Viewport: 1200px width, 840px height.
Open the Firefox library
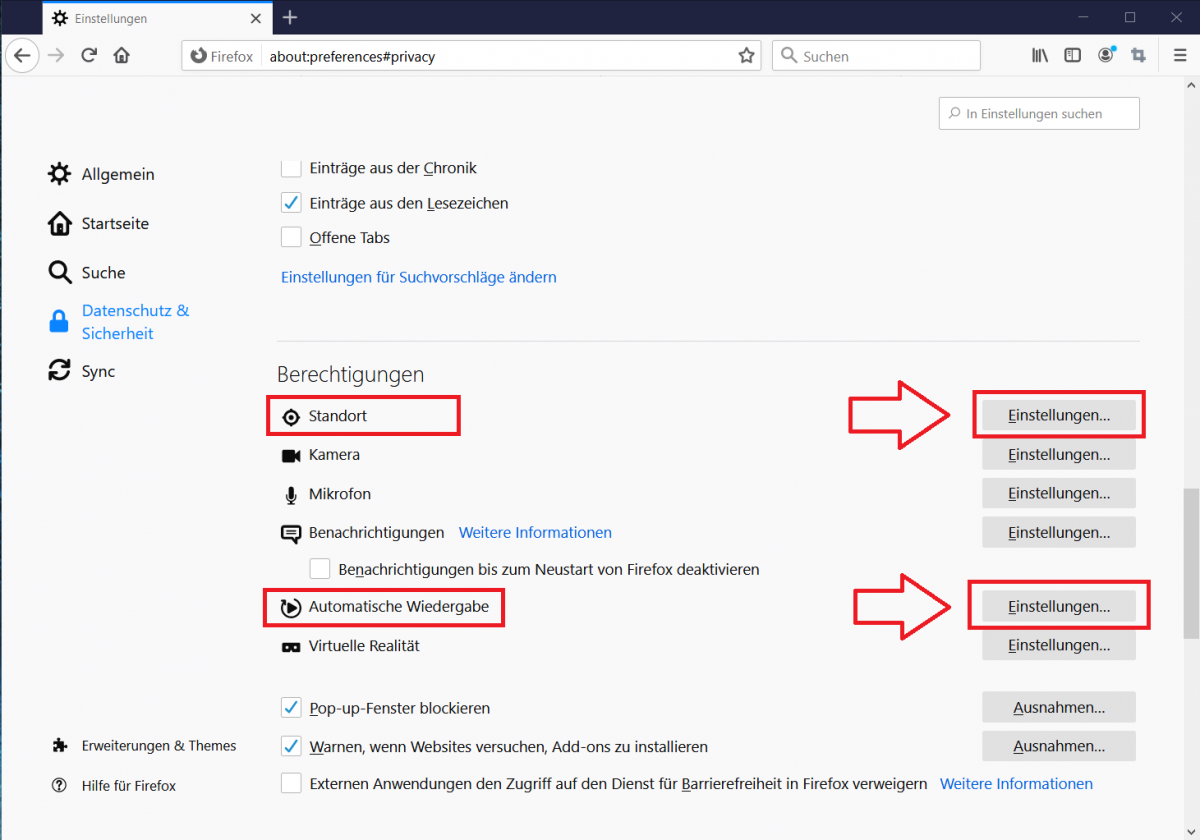1039,55
